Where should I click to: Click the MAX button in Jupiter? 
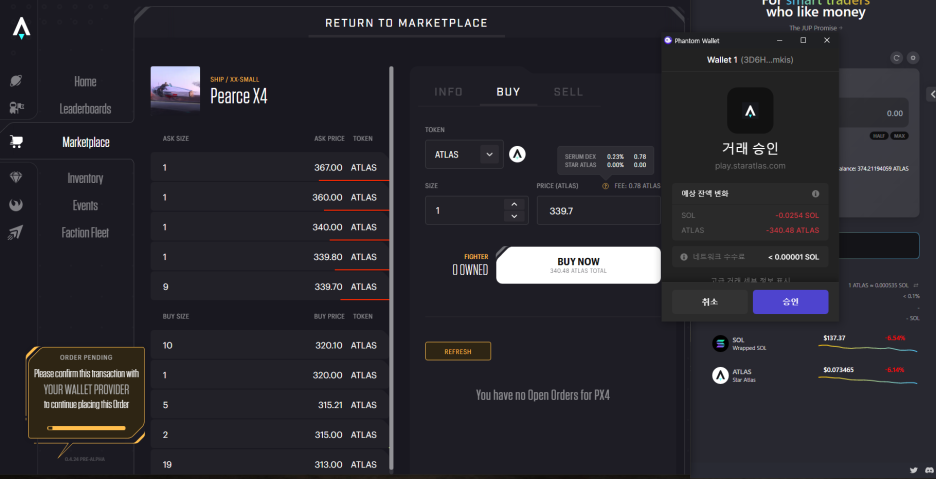(900, 136)
